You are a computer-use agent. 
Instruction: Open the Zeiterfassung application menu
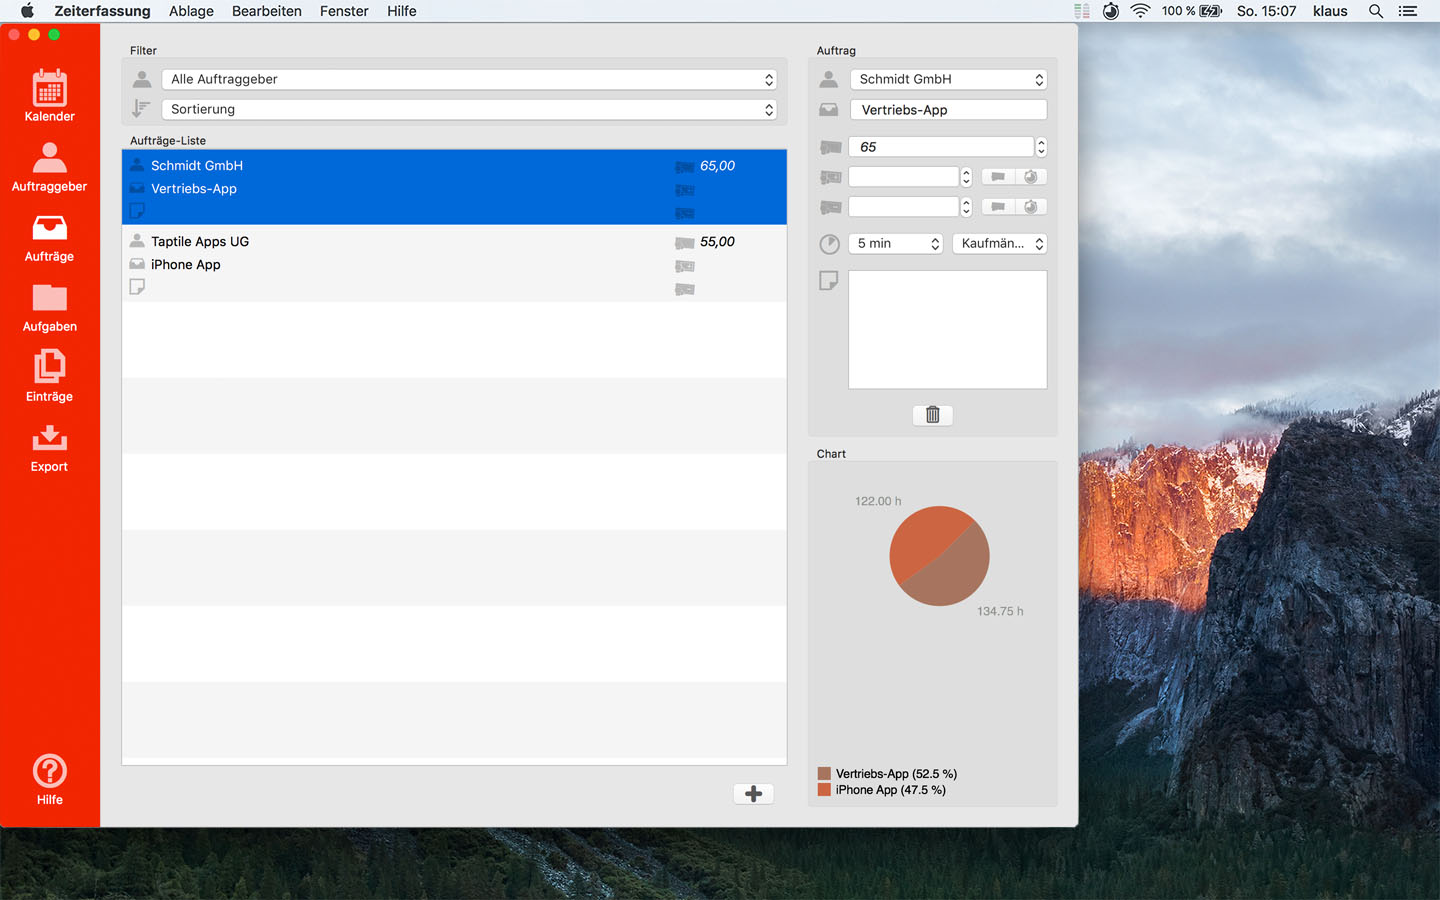[x=102, y=11]
